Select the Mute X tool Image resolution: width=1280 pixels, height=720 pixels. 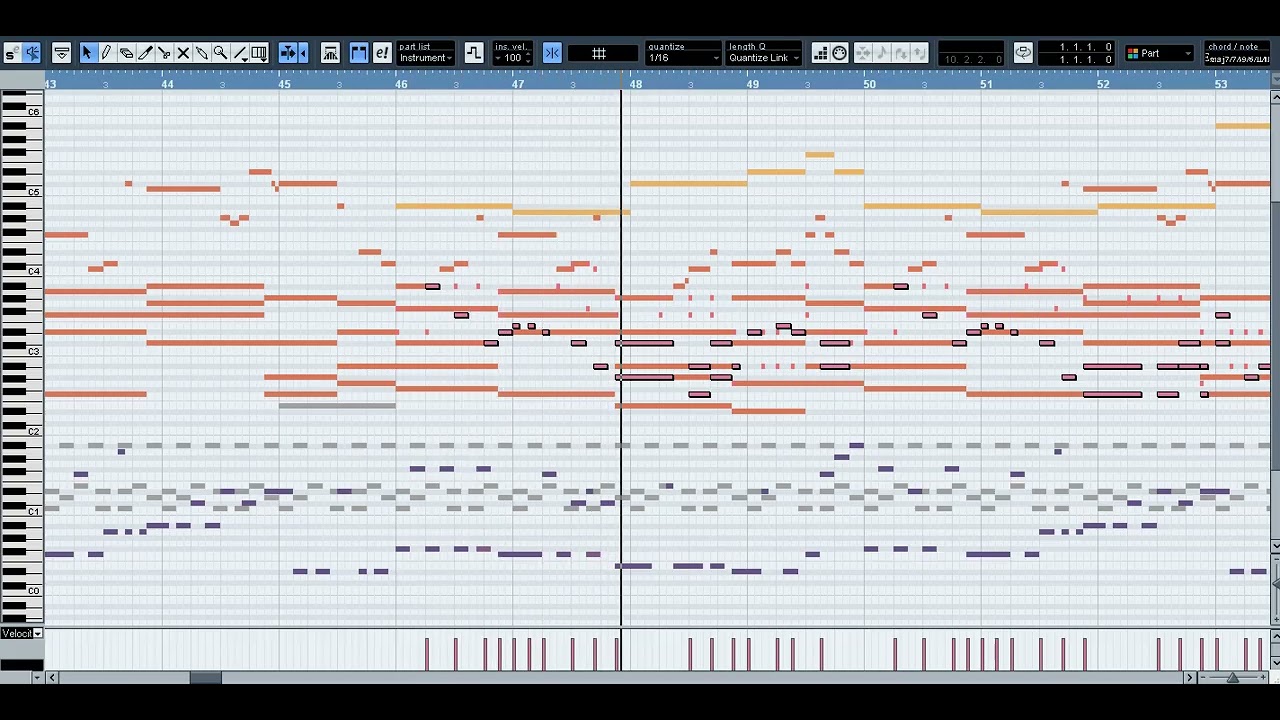[x=183, y=53]
